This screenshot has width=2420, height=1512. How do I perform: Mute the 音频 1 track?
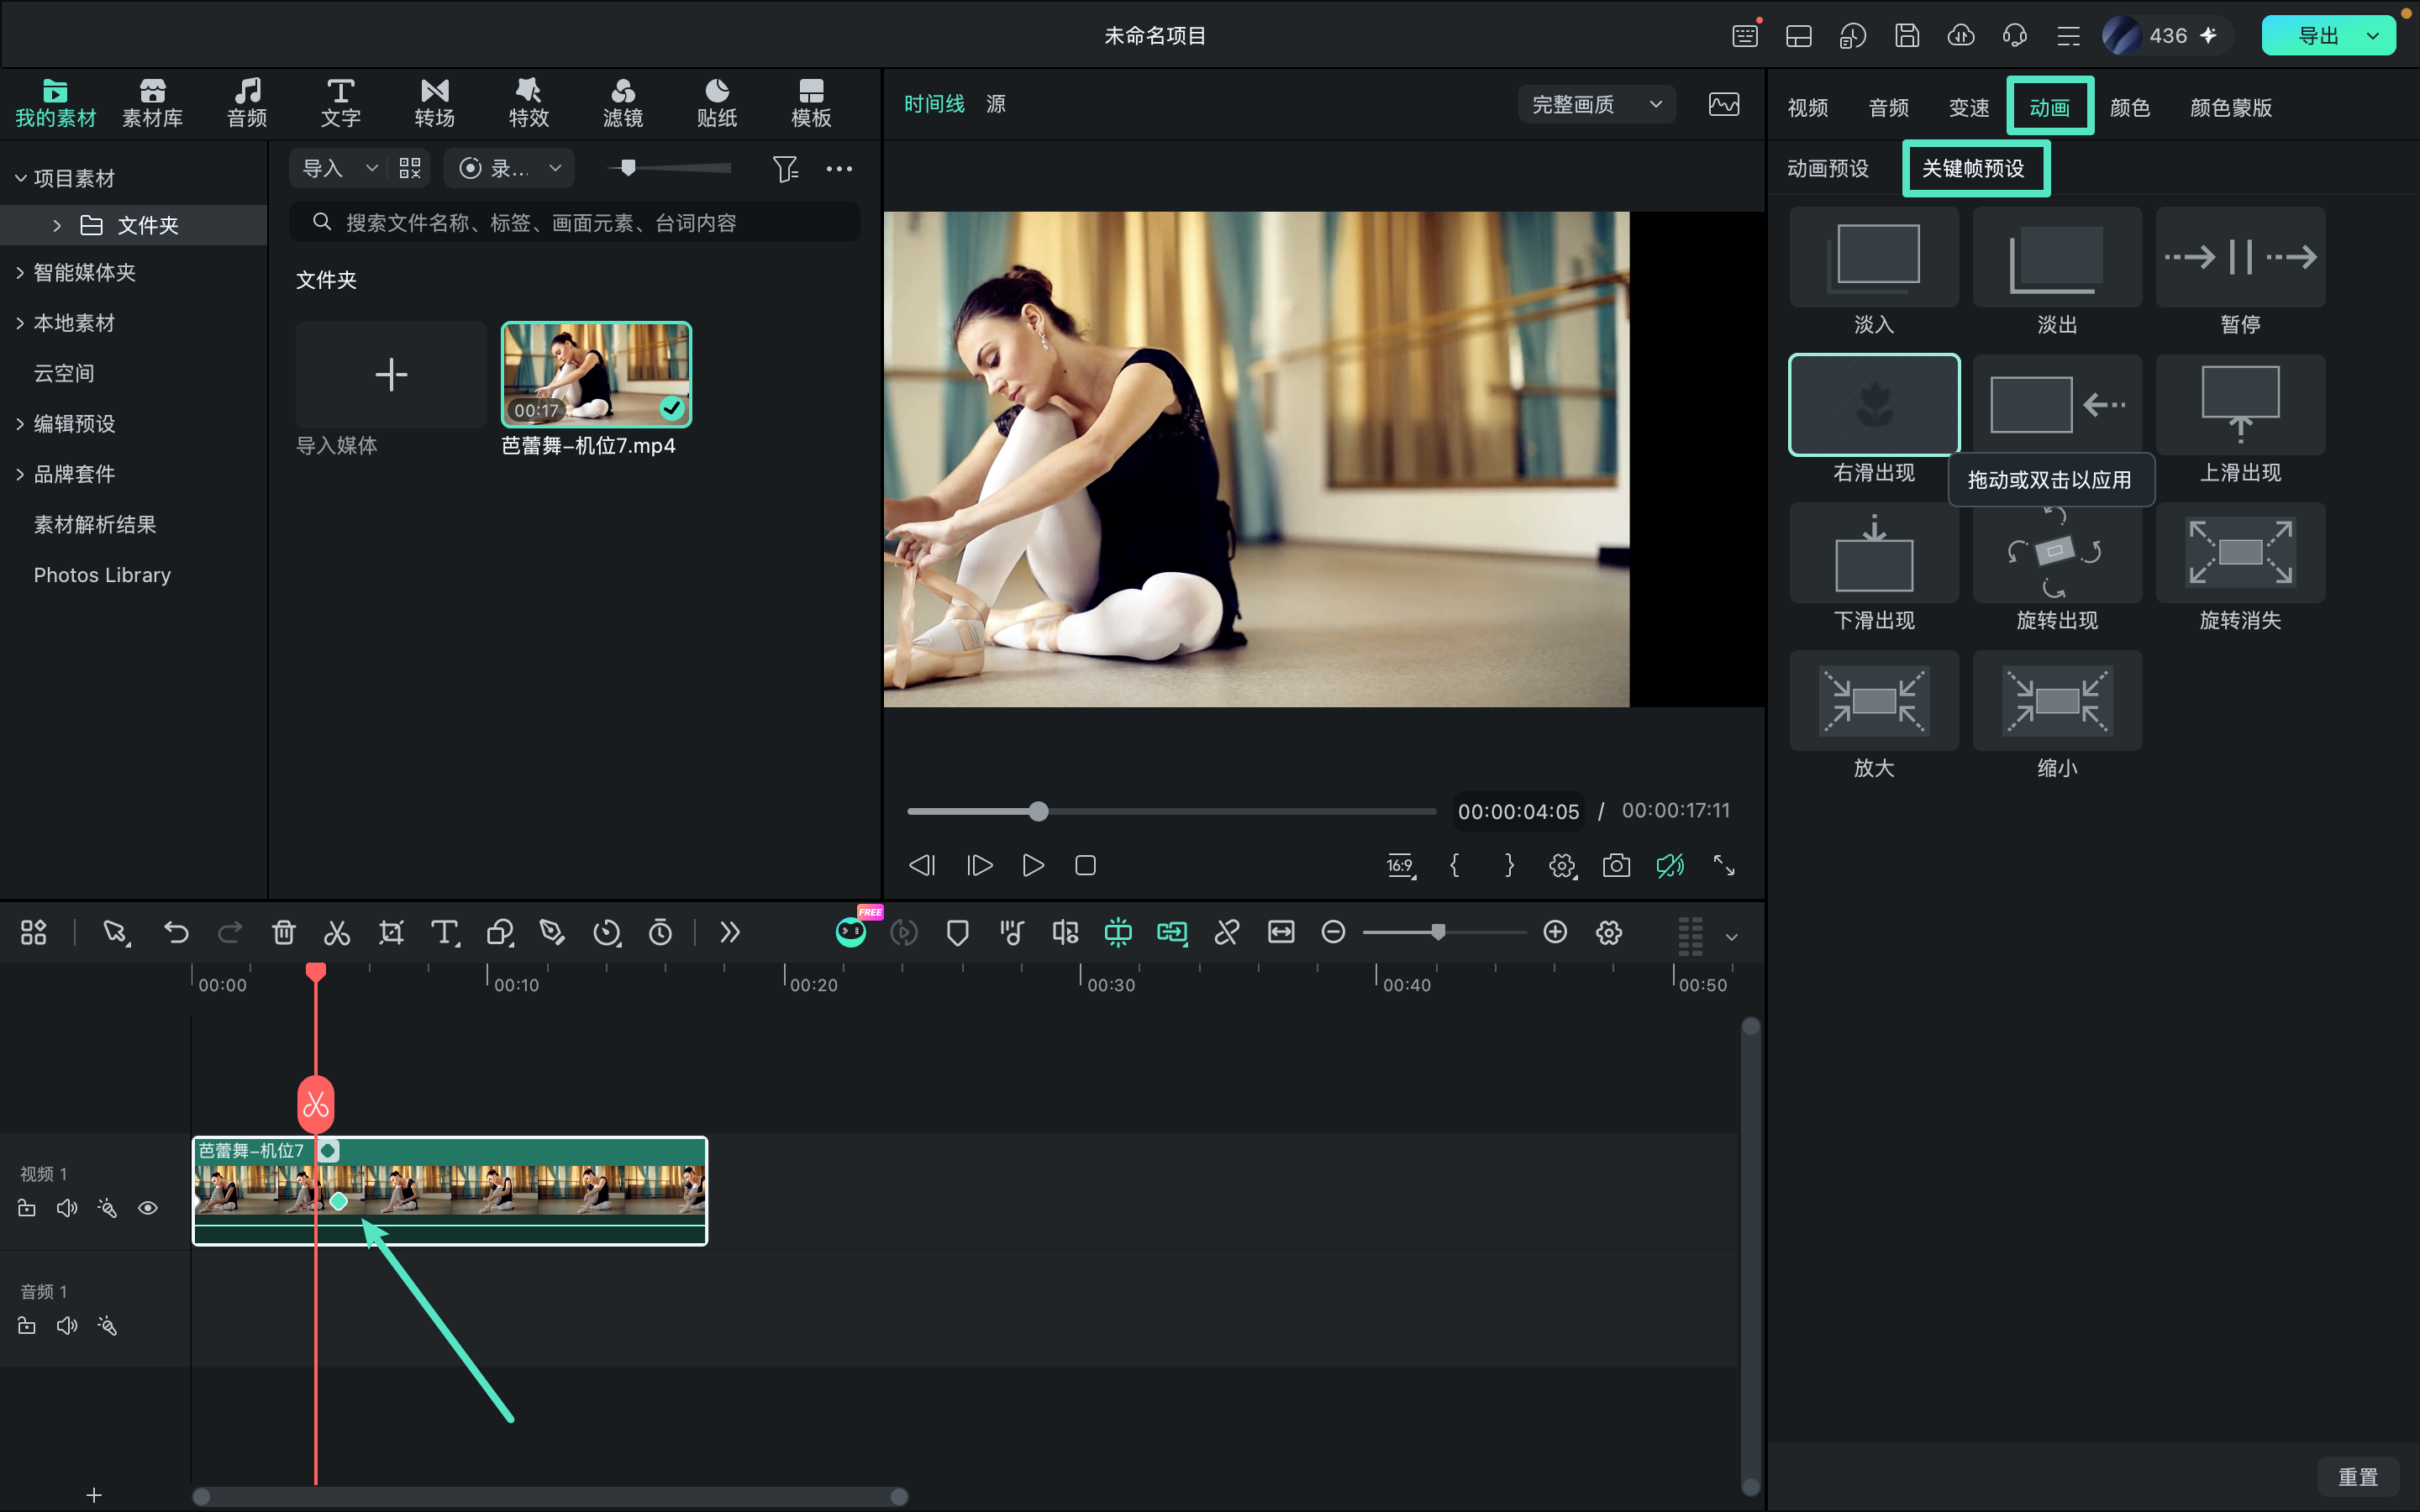[67, 1326]
